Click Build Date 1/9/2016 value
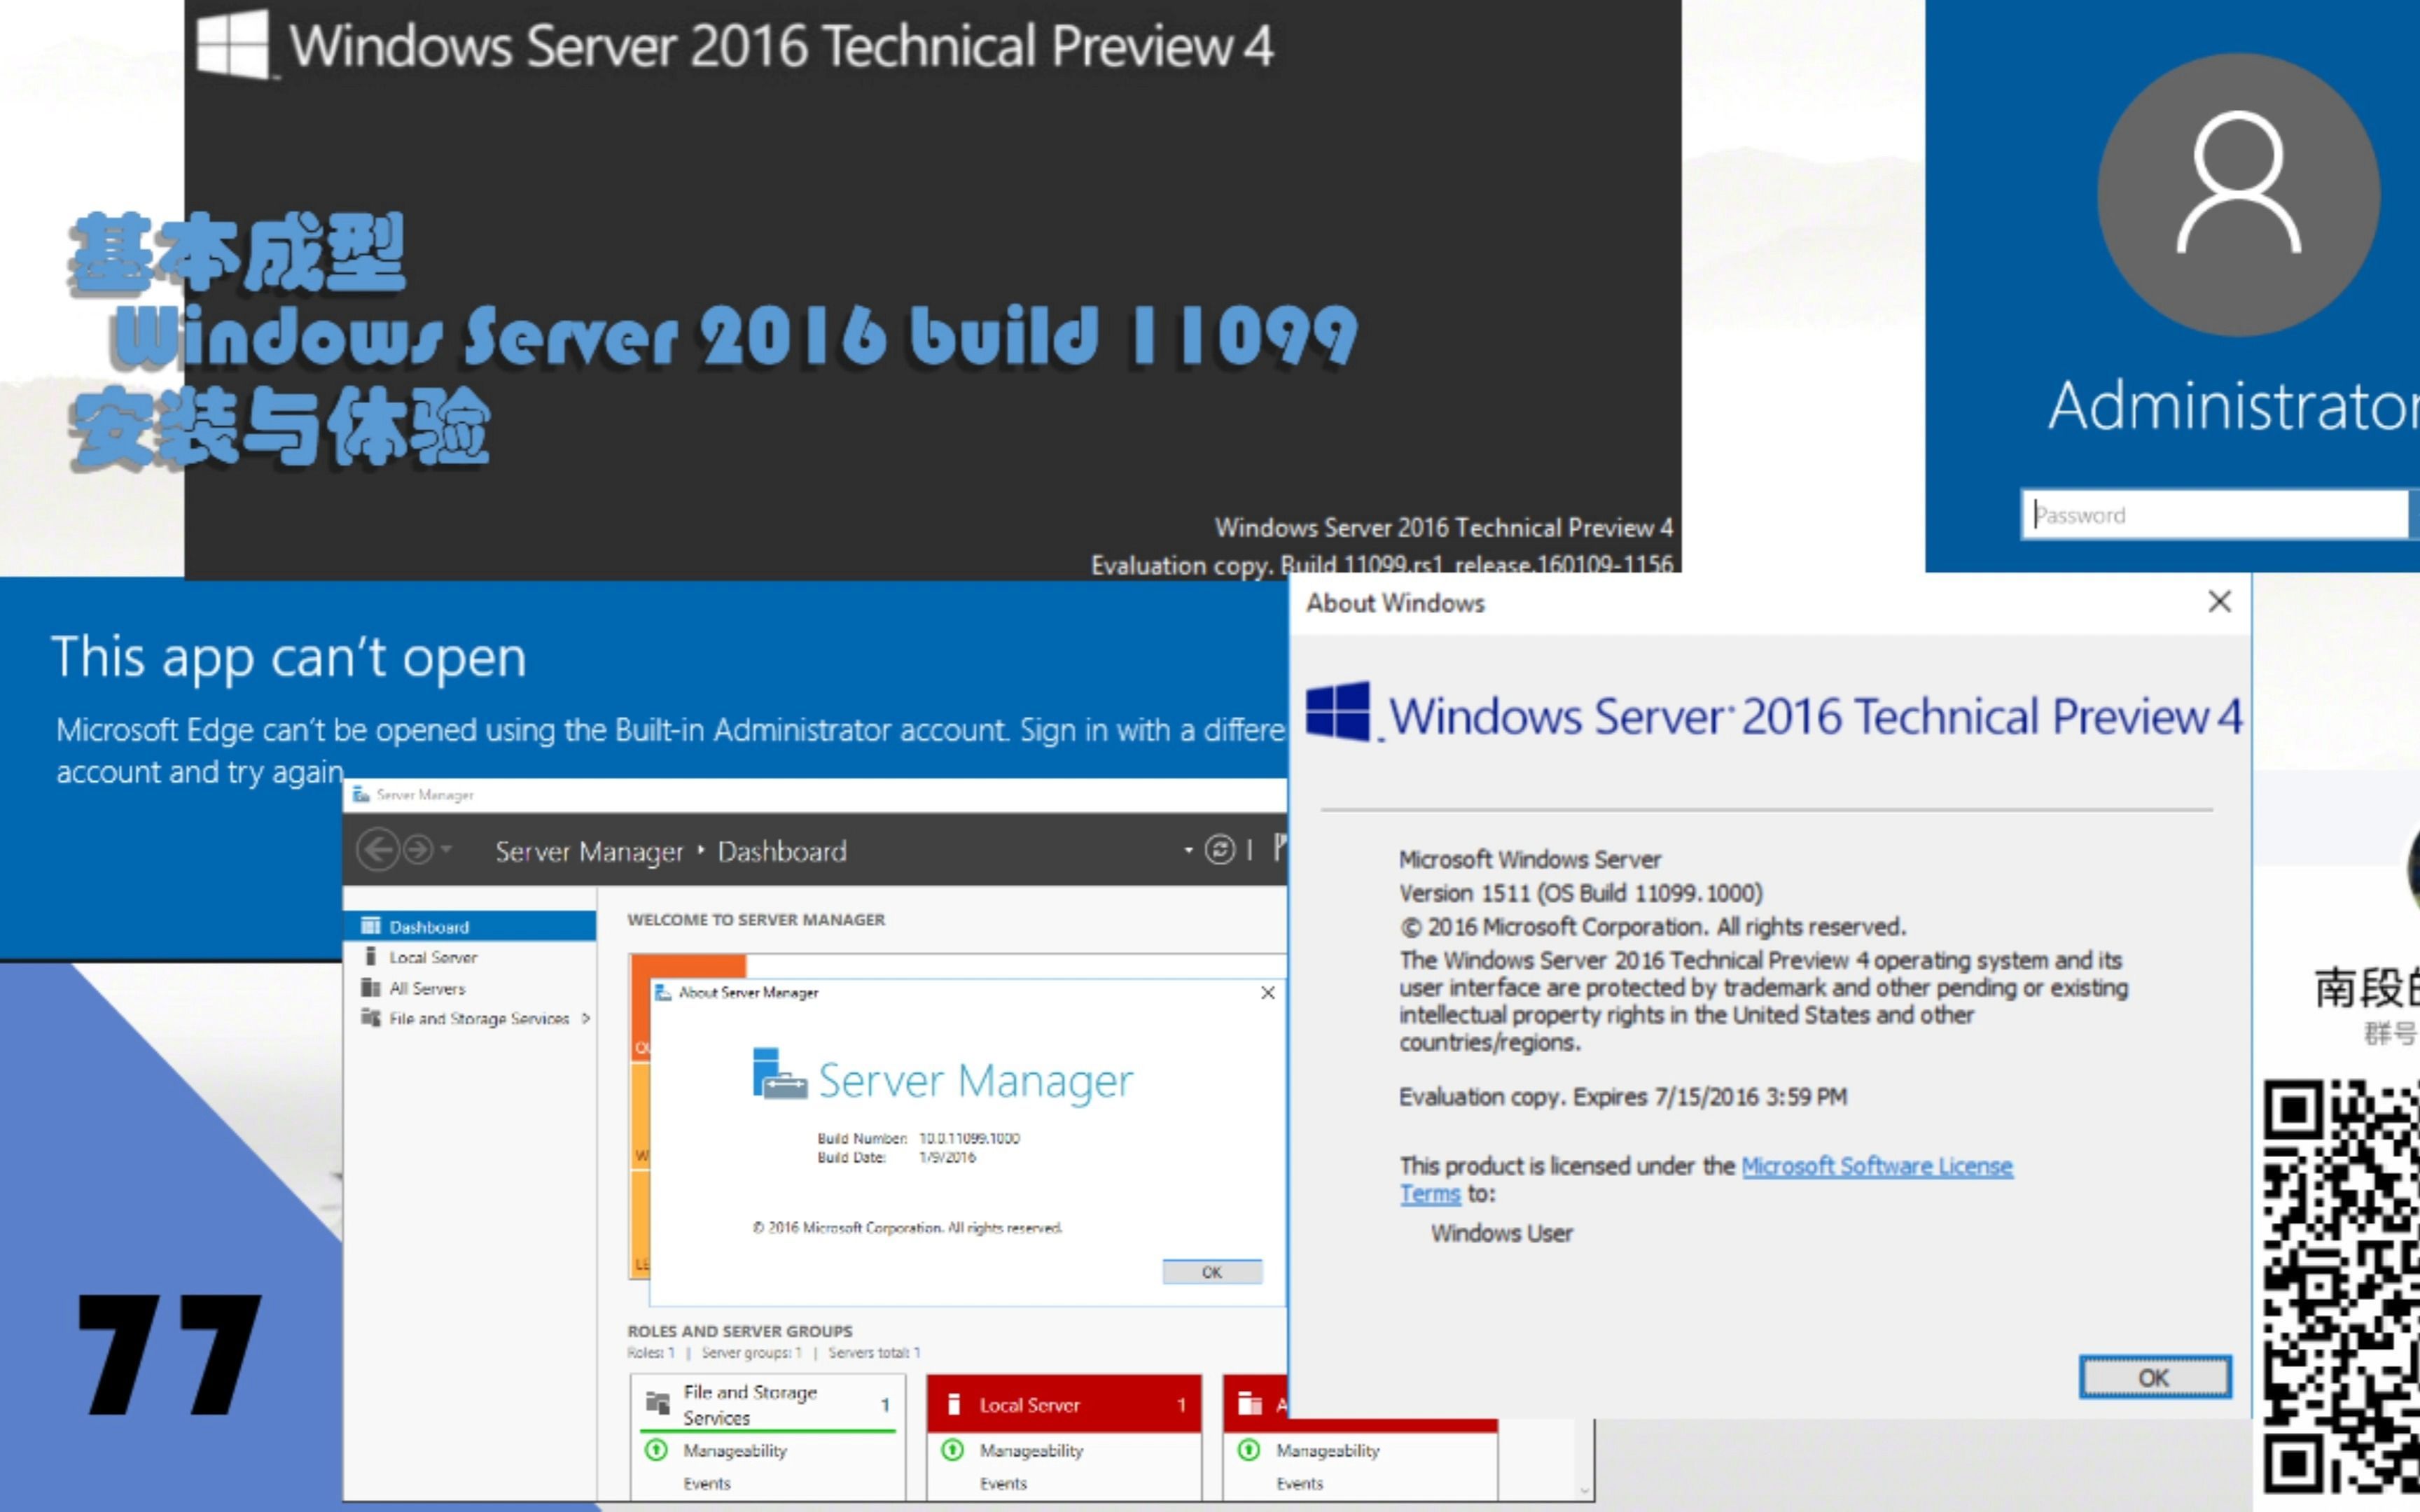 pyautogui.click(x=947, y=1157)
